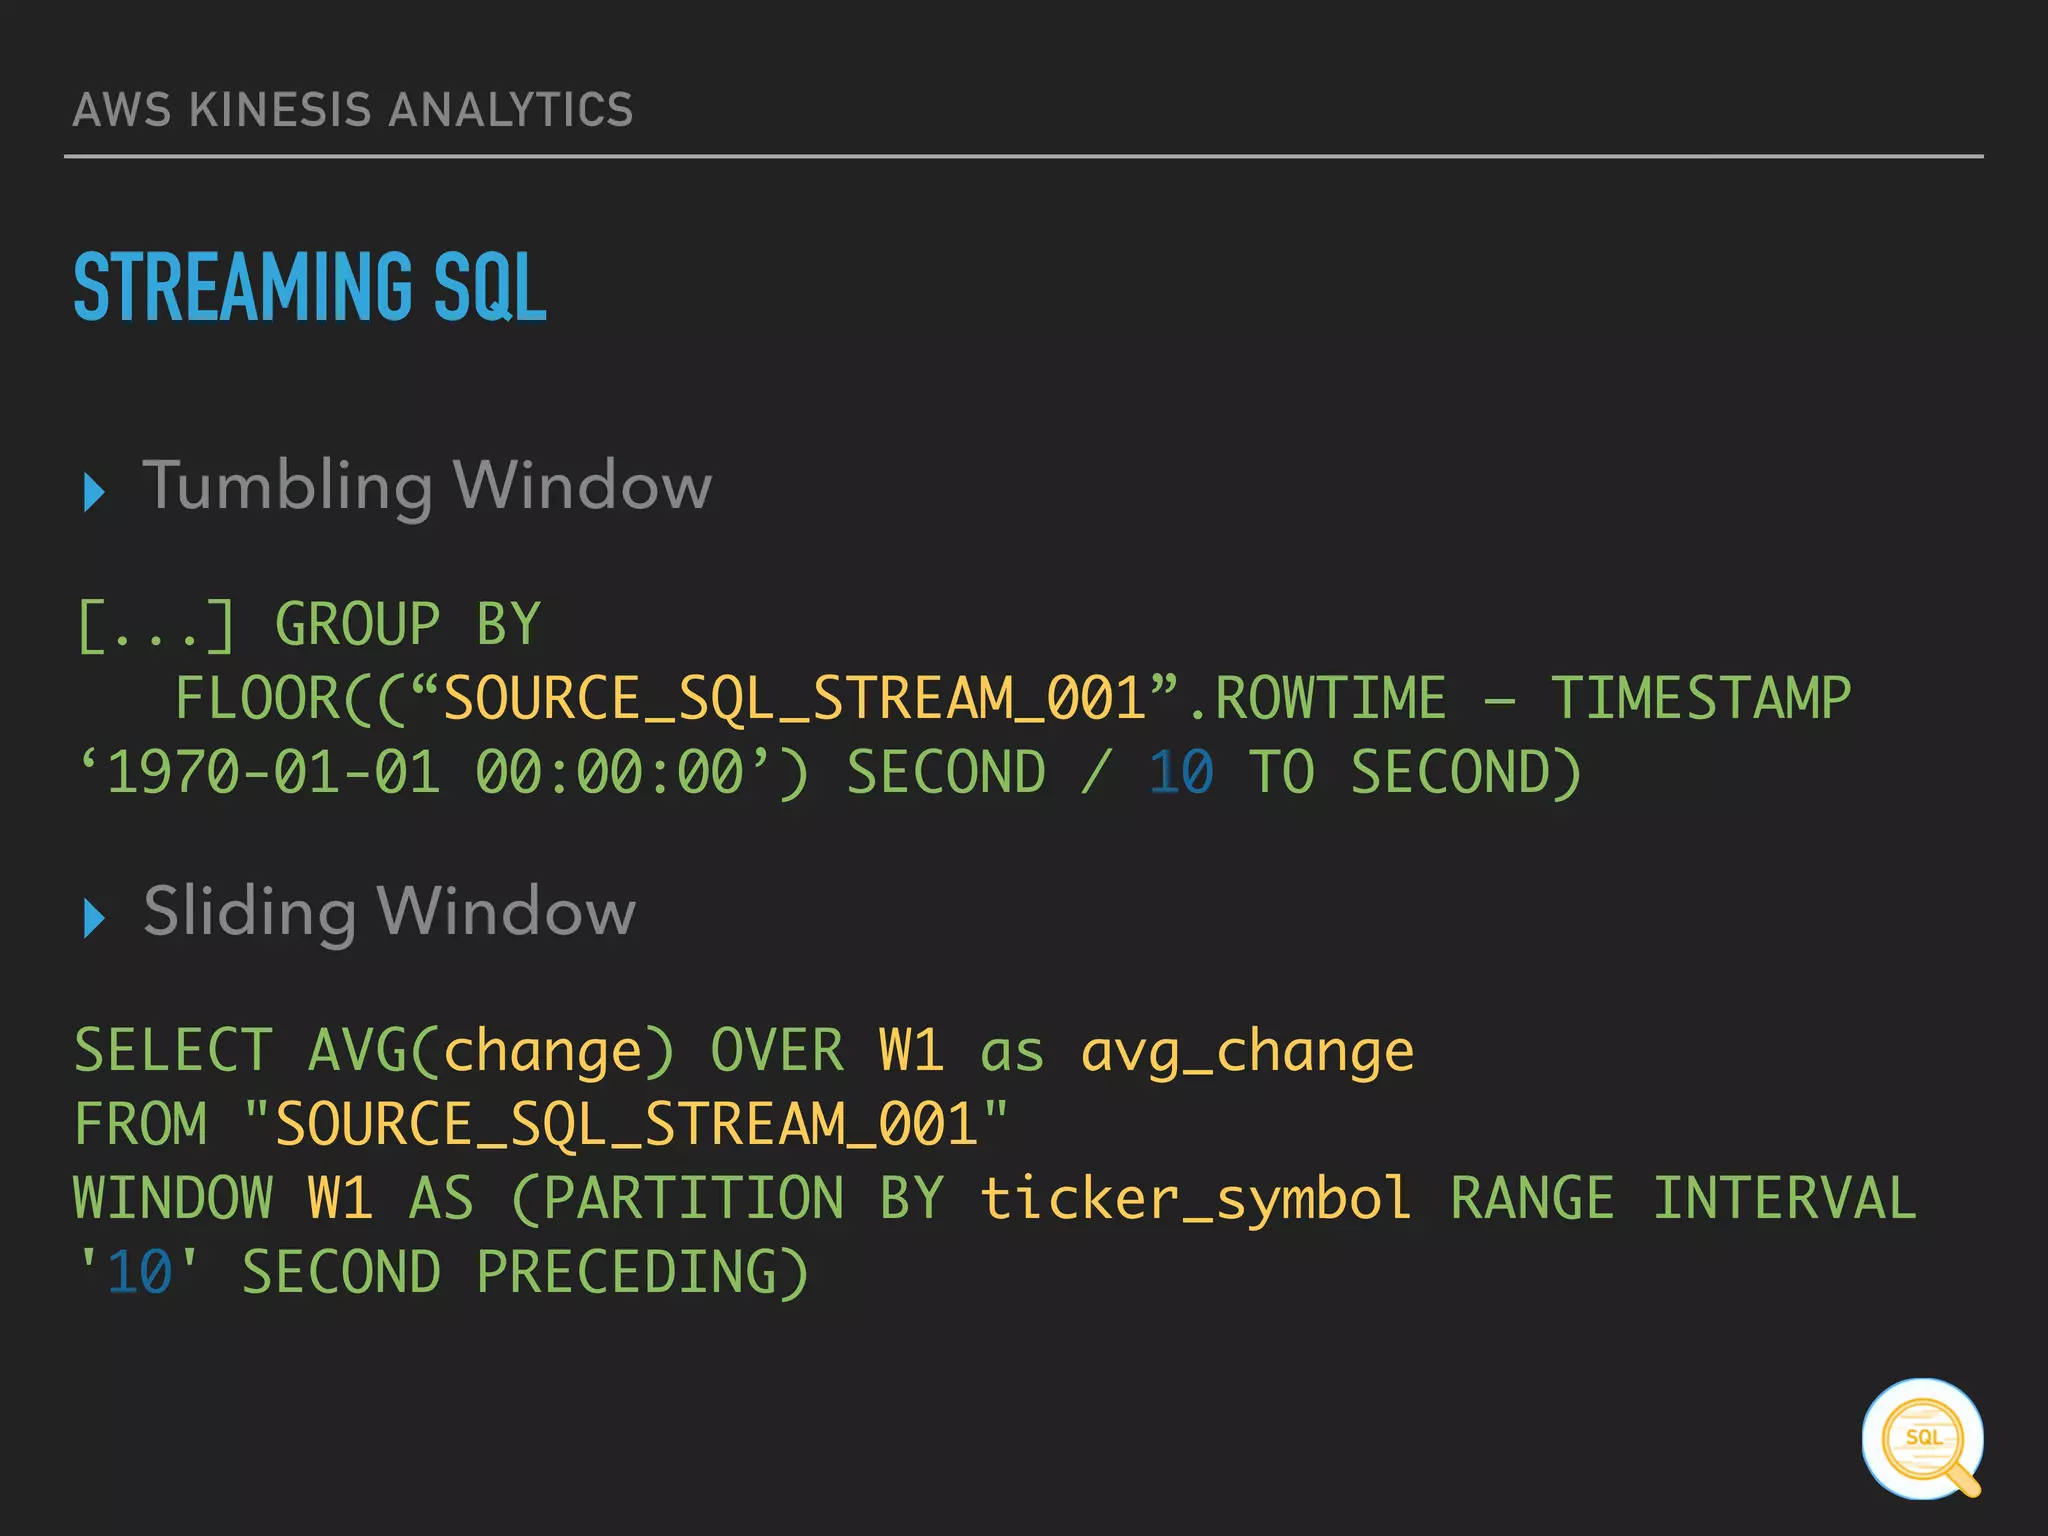Click the blue '10' in the quoted interval
The height and width of the screenshot is (1536, 2048).
(139, 1273)
